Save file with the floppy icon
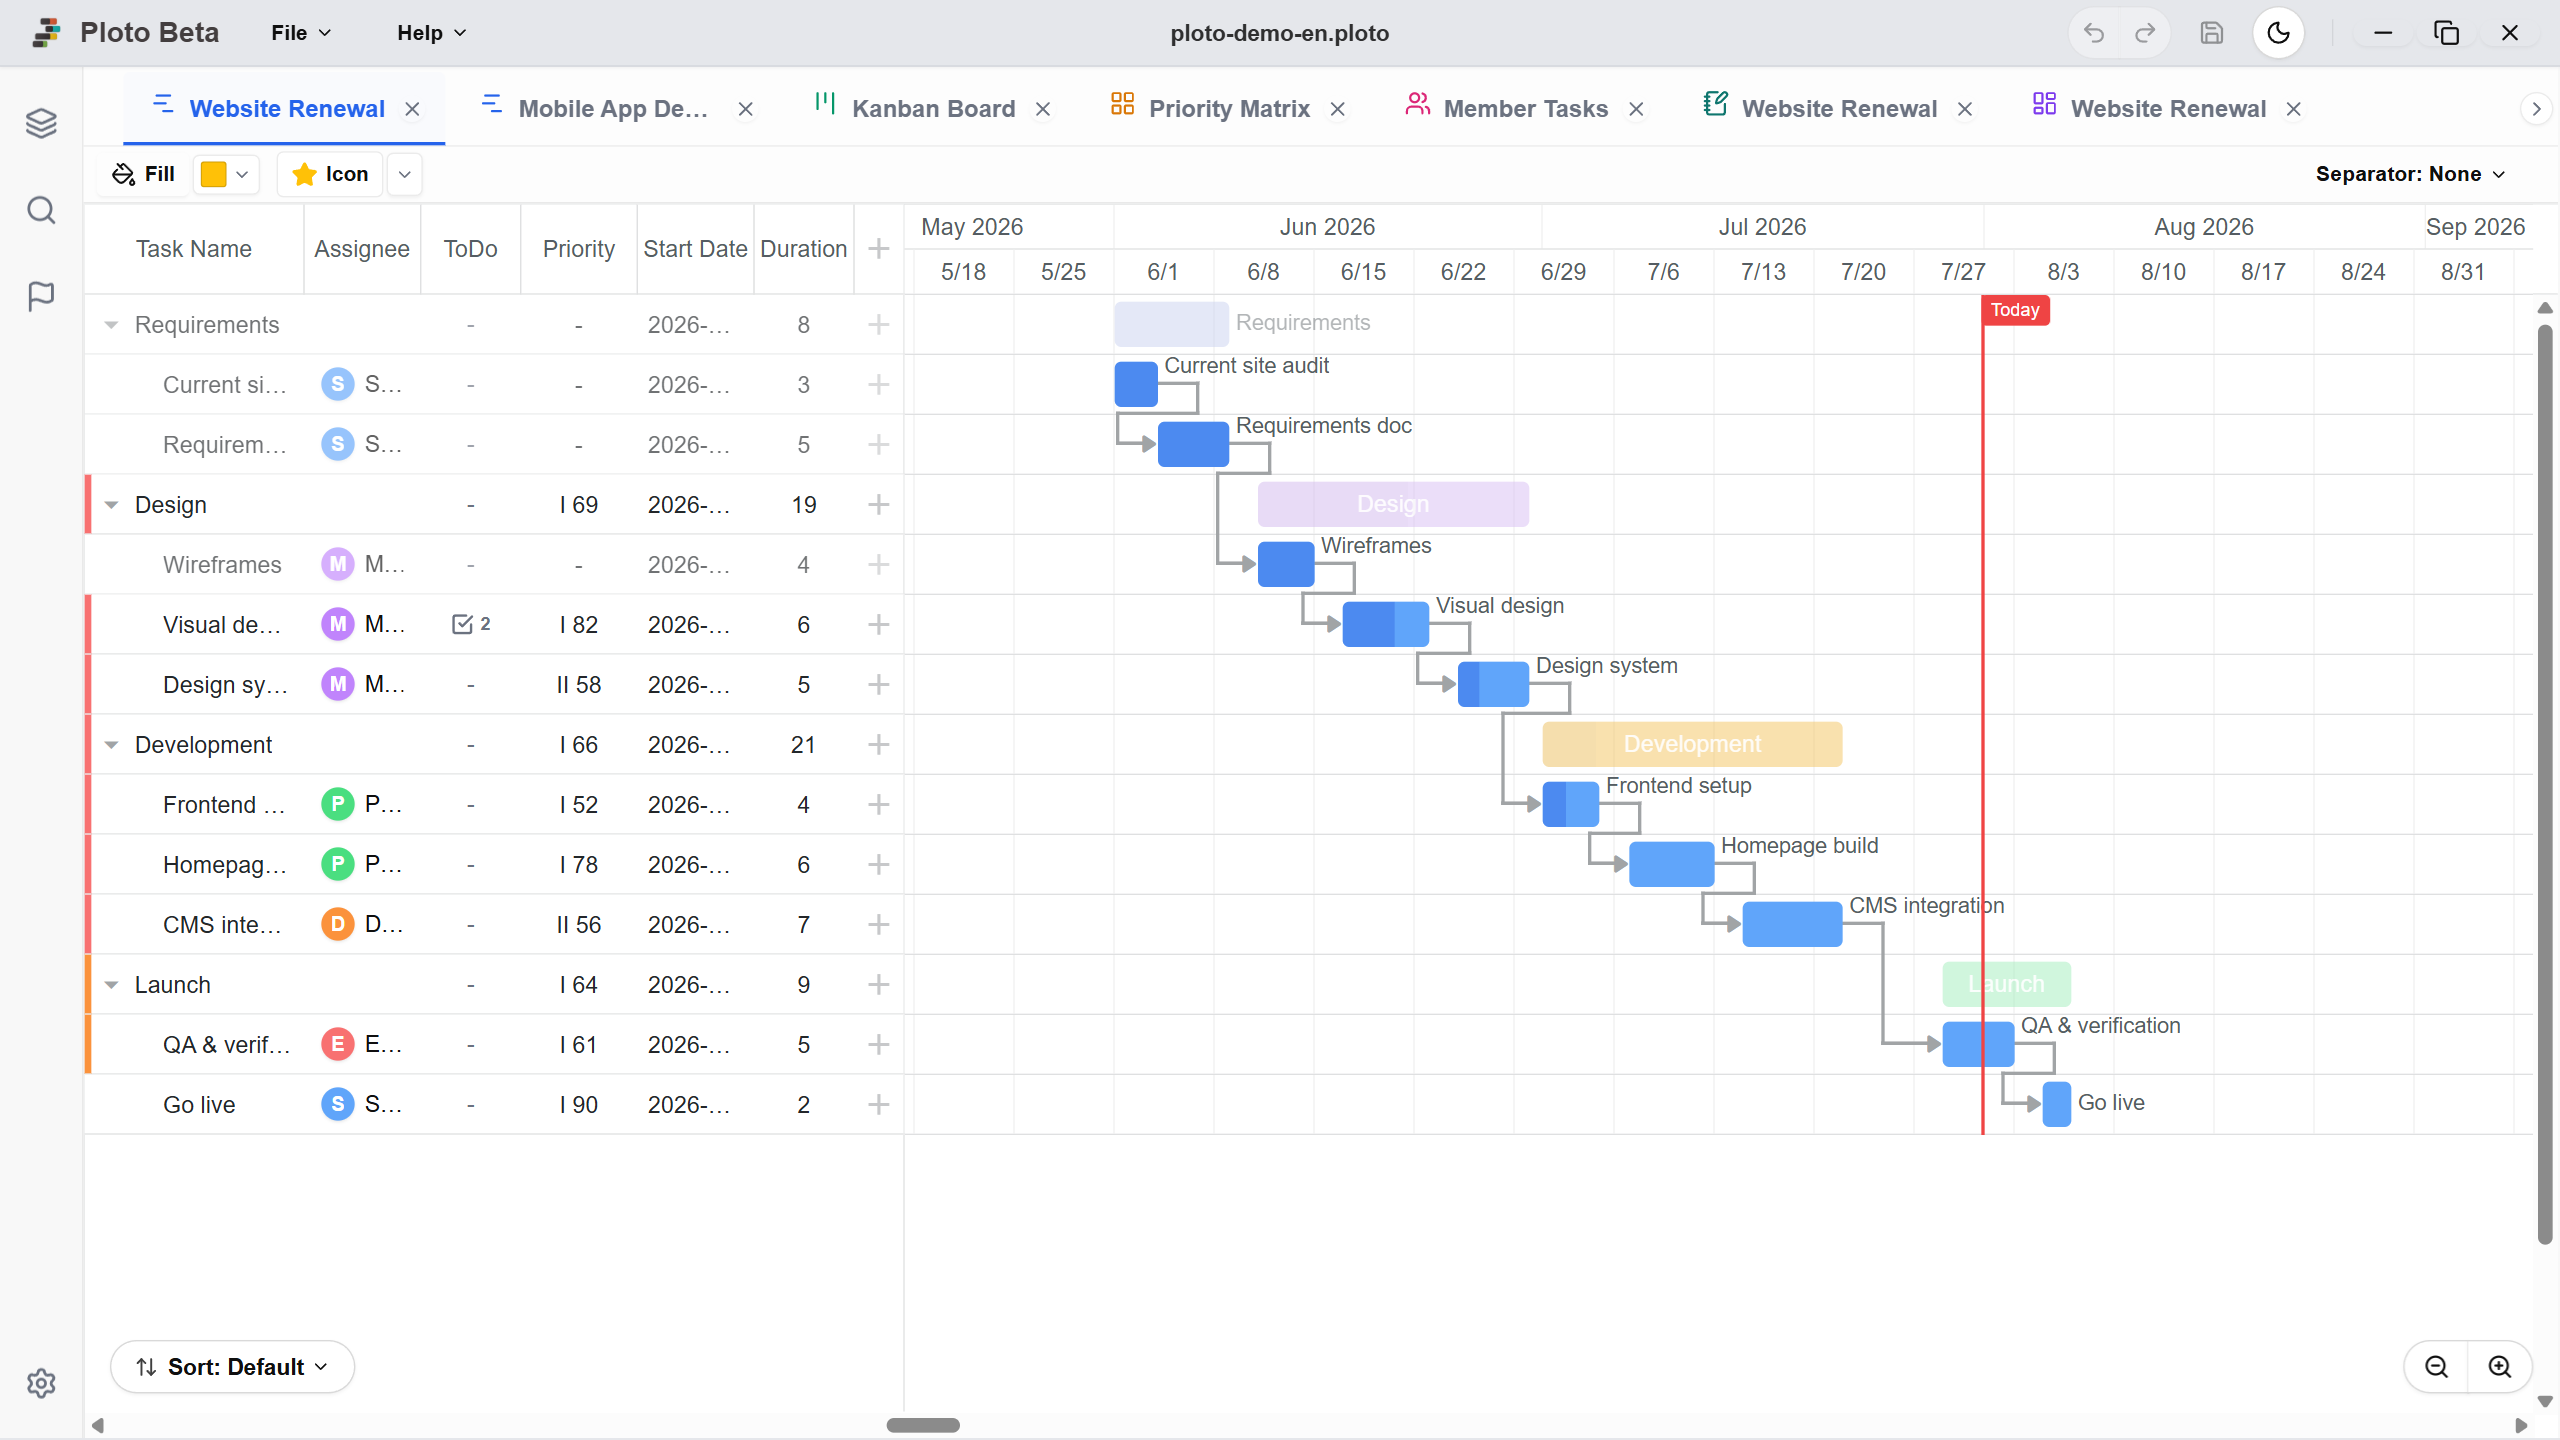The height and width of the screenshot is (1440, 2560). pos(2211,33)
